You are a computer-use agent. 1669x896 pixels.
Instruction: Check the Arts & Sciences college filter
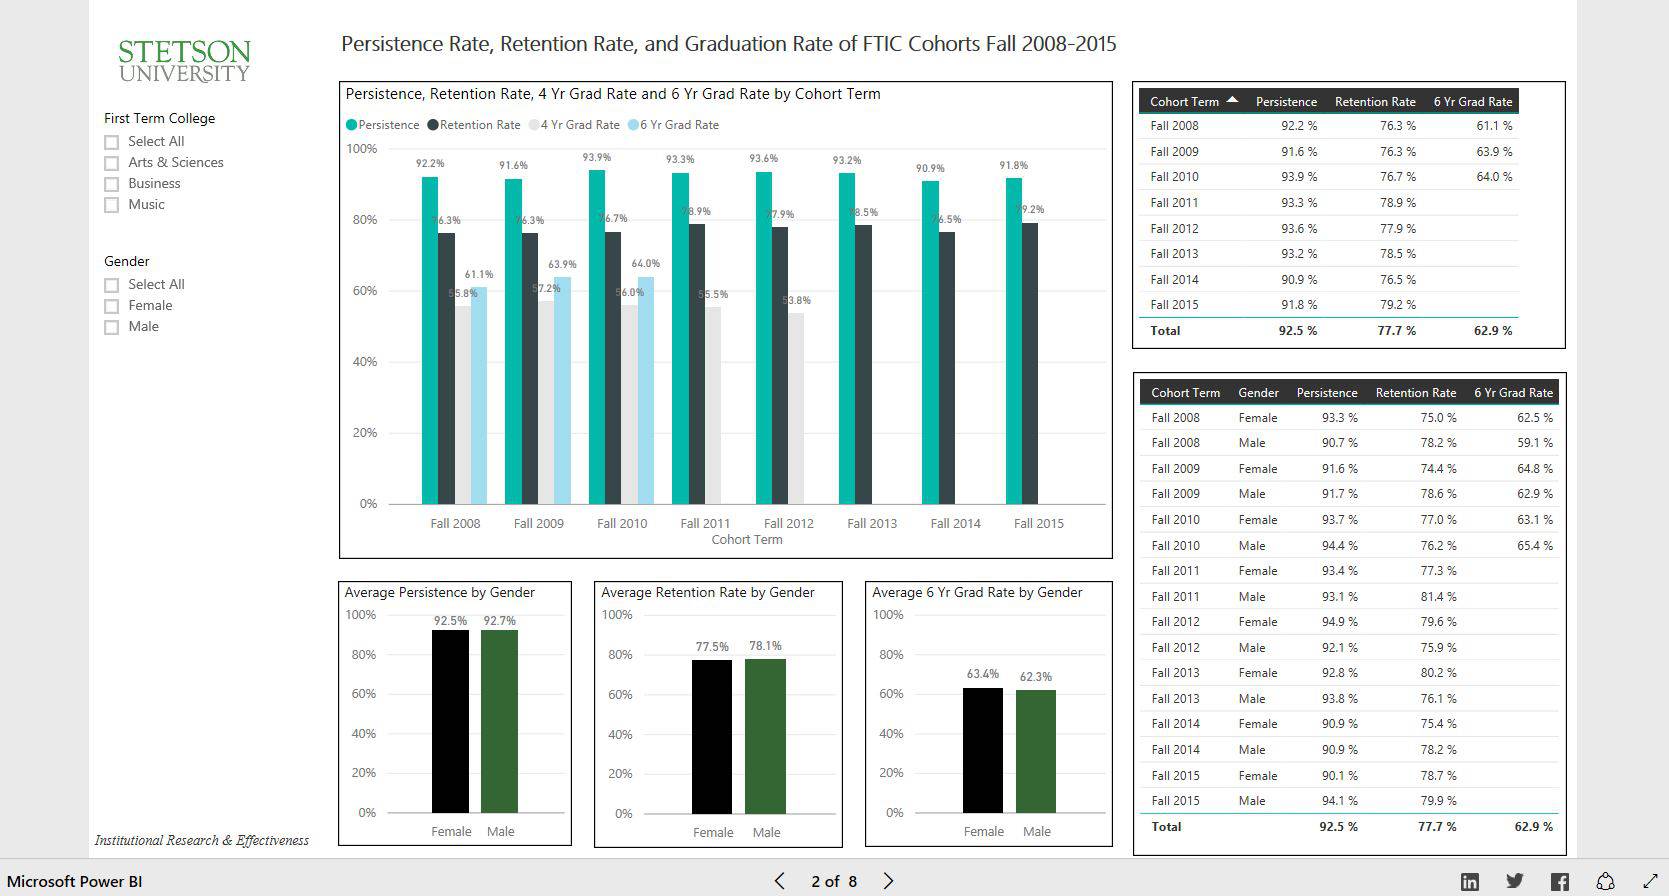pyautogui.click(x=112, y=163)
